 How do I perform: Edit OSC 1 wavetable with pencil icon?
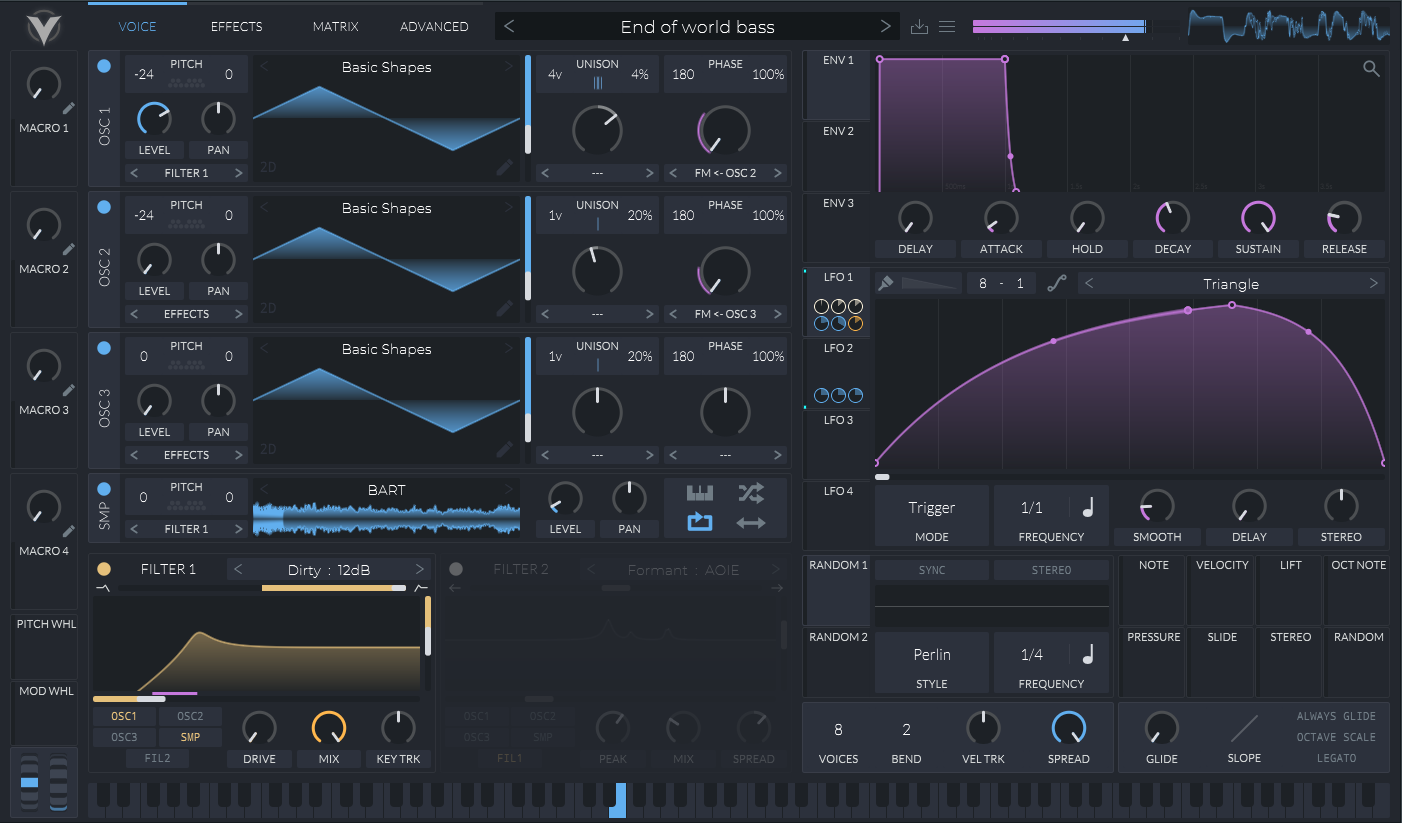click(505, 168)
